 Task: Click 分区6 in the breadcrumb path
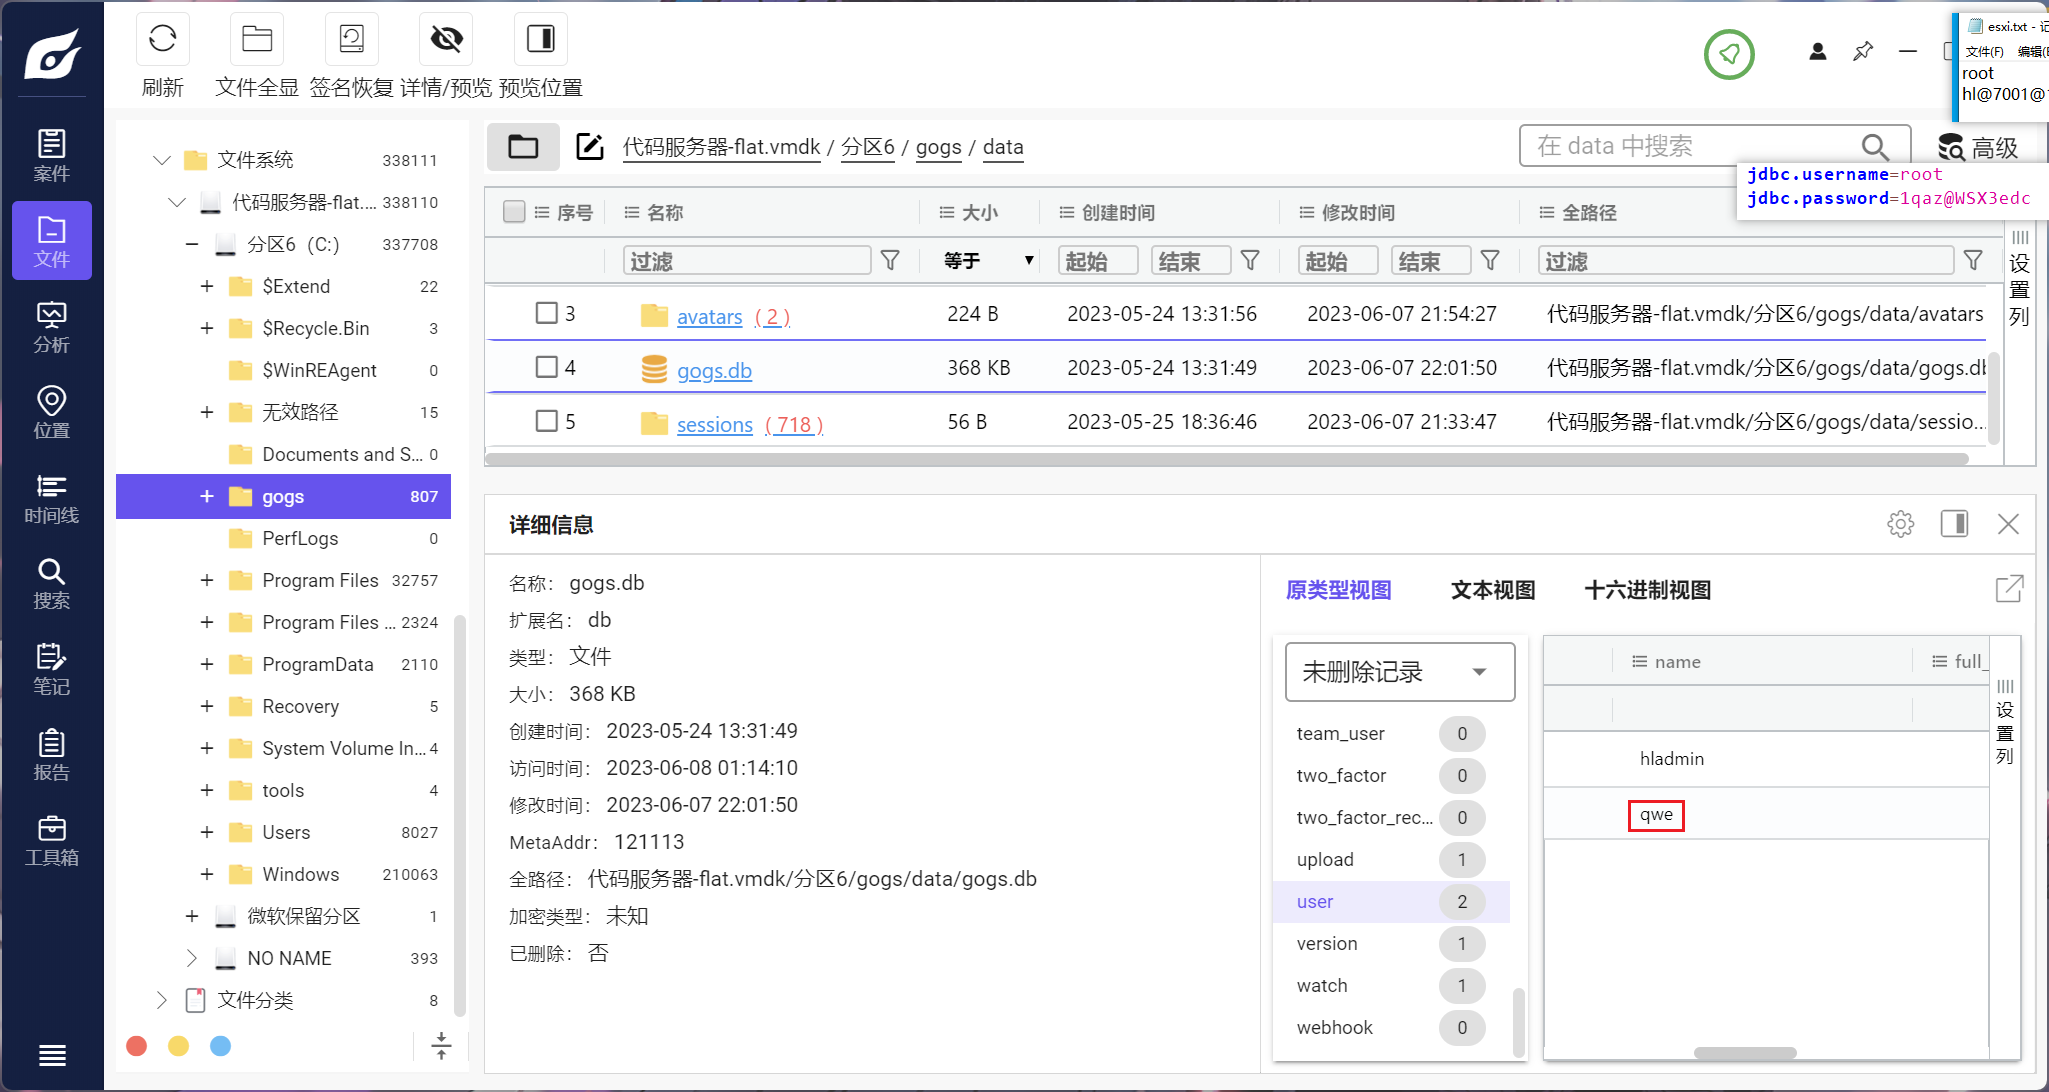point(867,147)
